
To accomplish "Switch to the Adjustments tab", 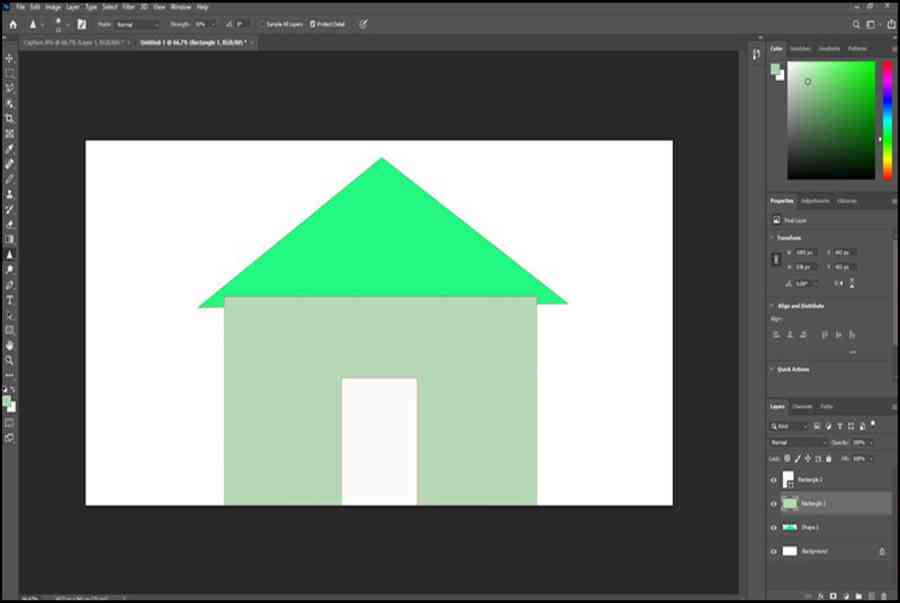I will 815,201.
